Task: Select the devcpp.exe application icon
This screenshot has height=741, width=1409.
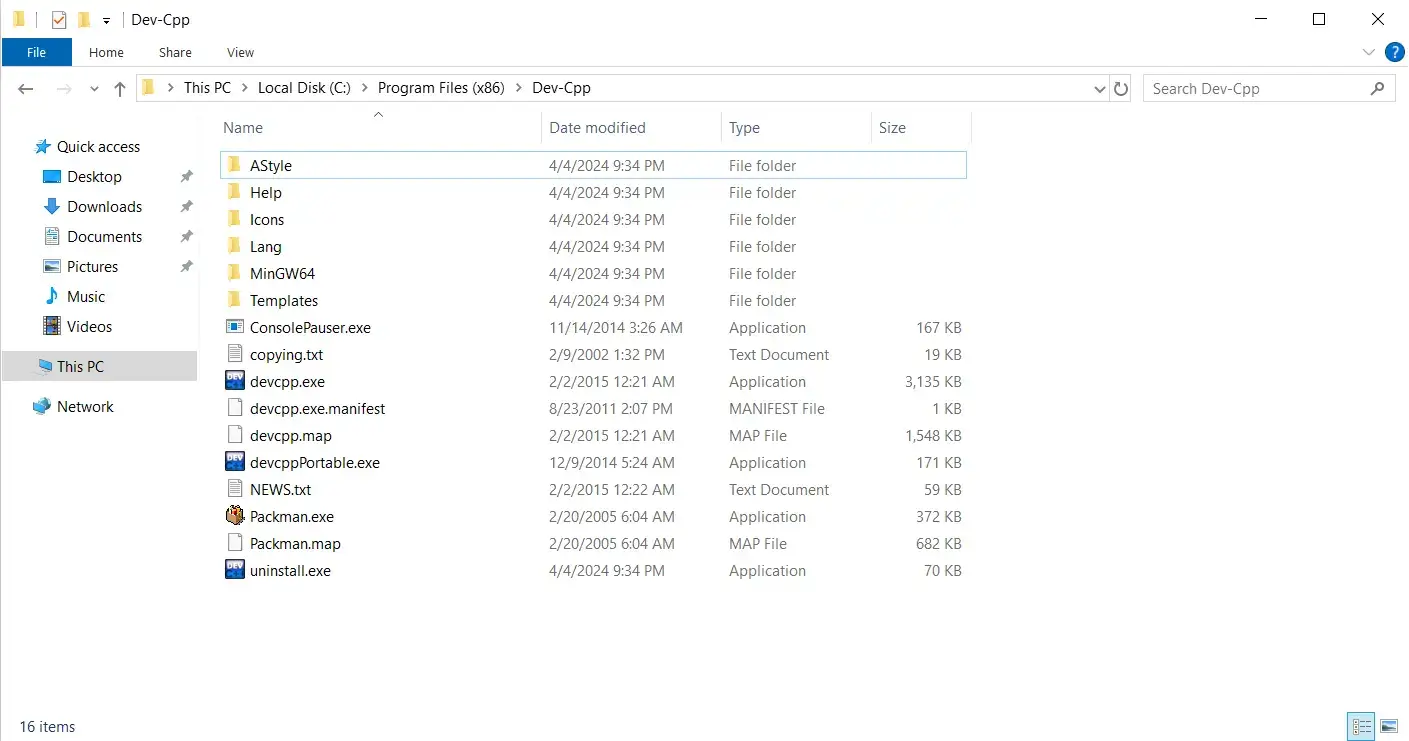Action: [x=235, y=381]
